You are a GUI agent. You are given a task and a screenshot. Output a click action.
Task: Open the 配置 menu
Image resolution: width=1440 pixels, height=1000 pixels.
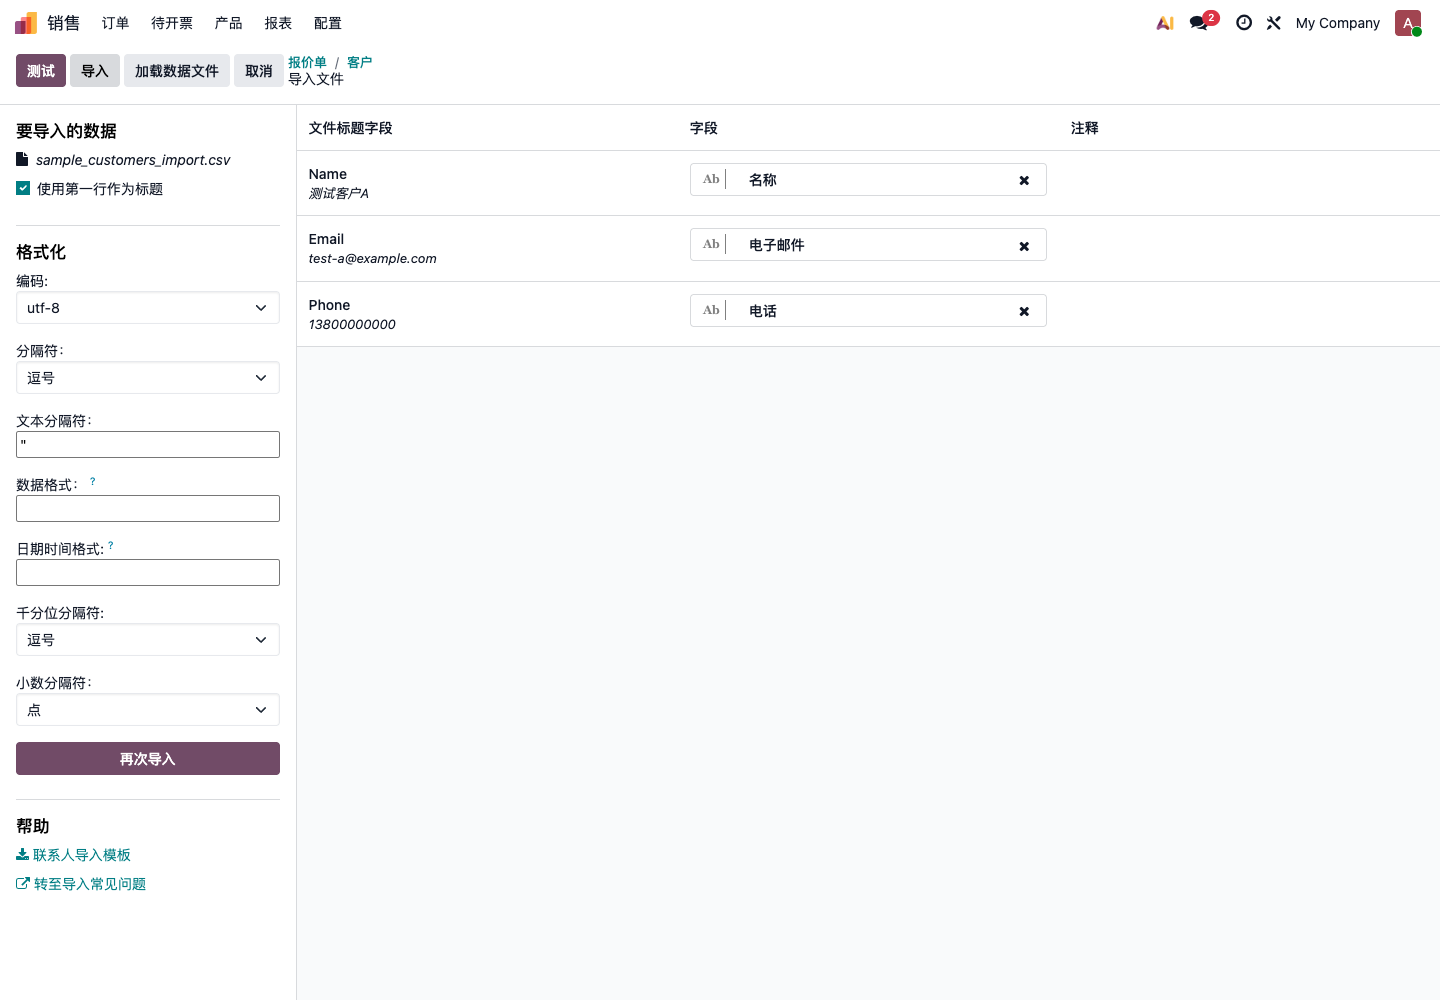click(x=328, y=23)
